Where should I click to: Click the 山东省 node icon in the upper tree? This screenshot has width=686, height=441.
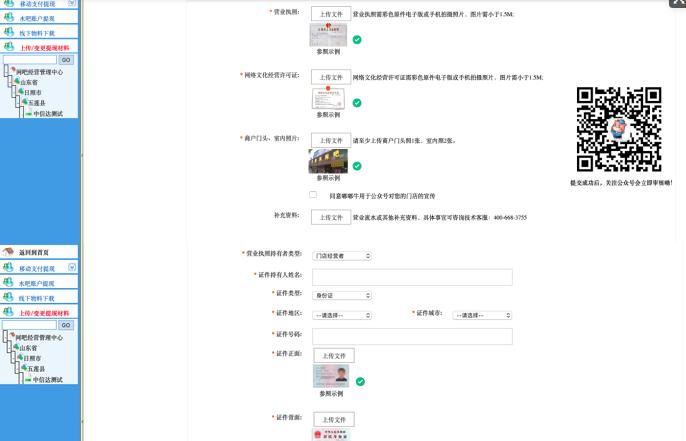tap(17, 81)
